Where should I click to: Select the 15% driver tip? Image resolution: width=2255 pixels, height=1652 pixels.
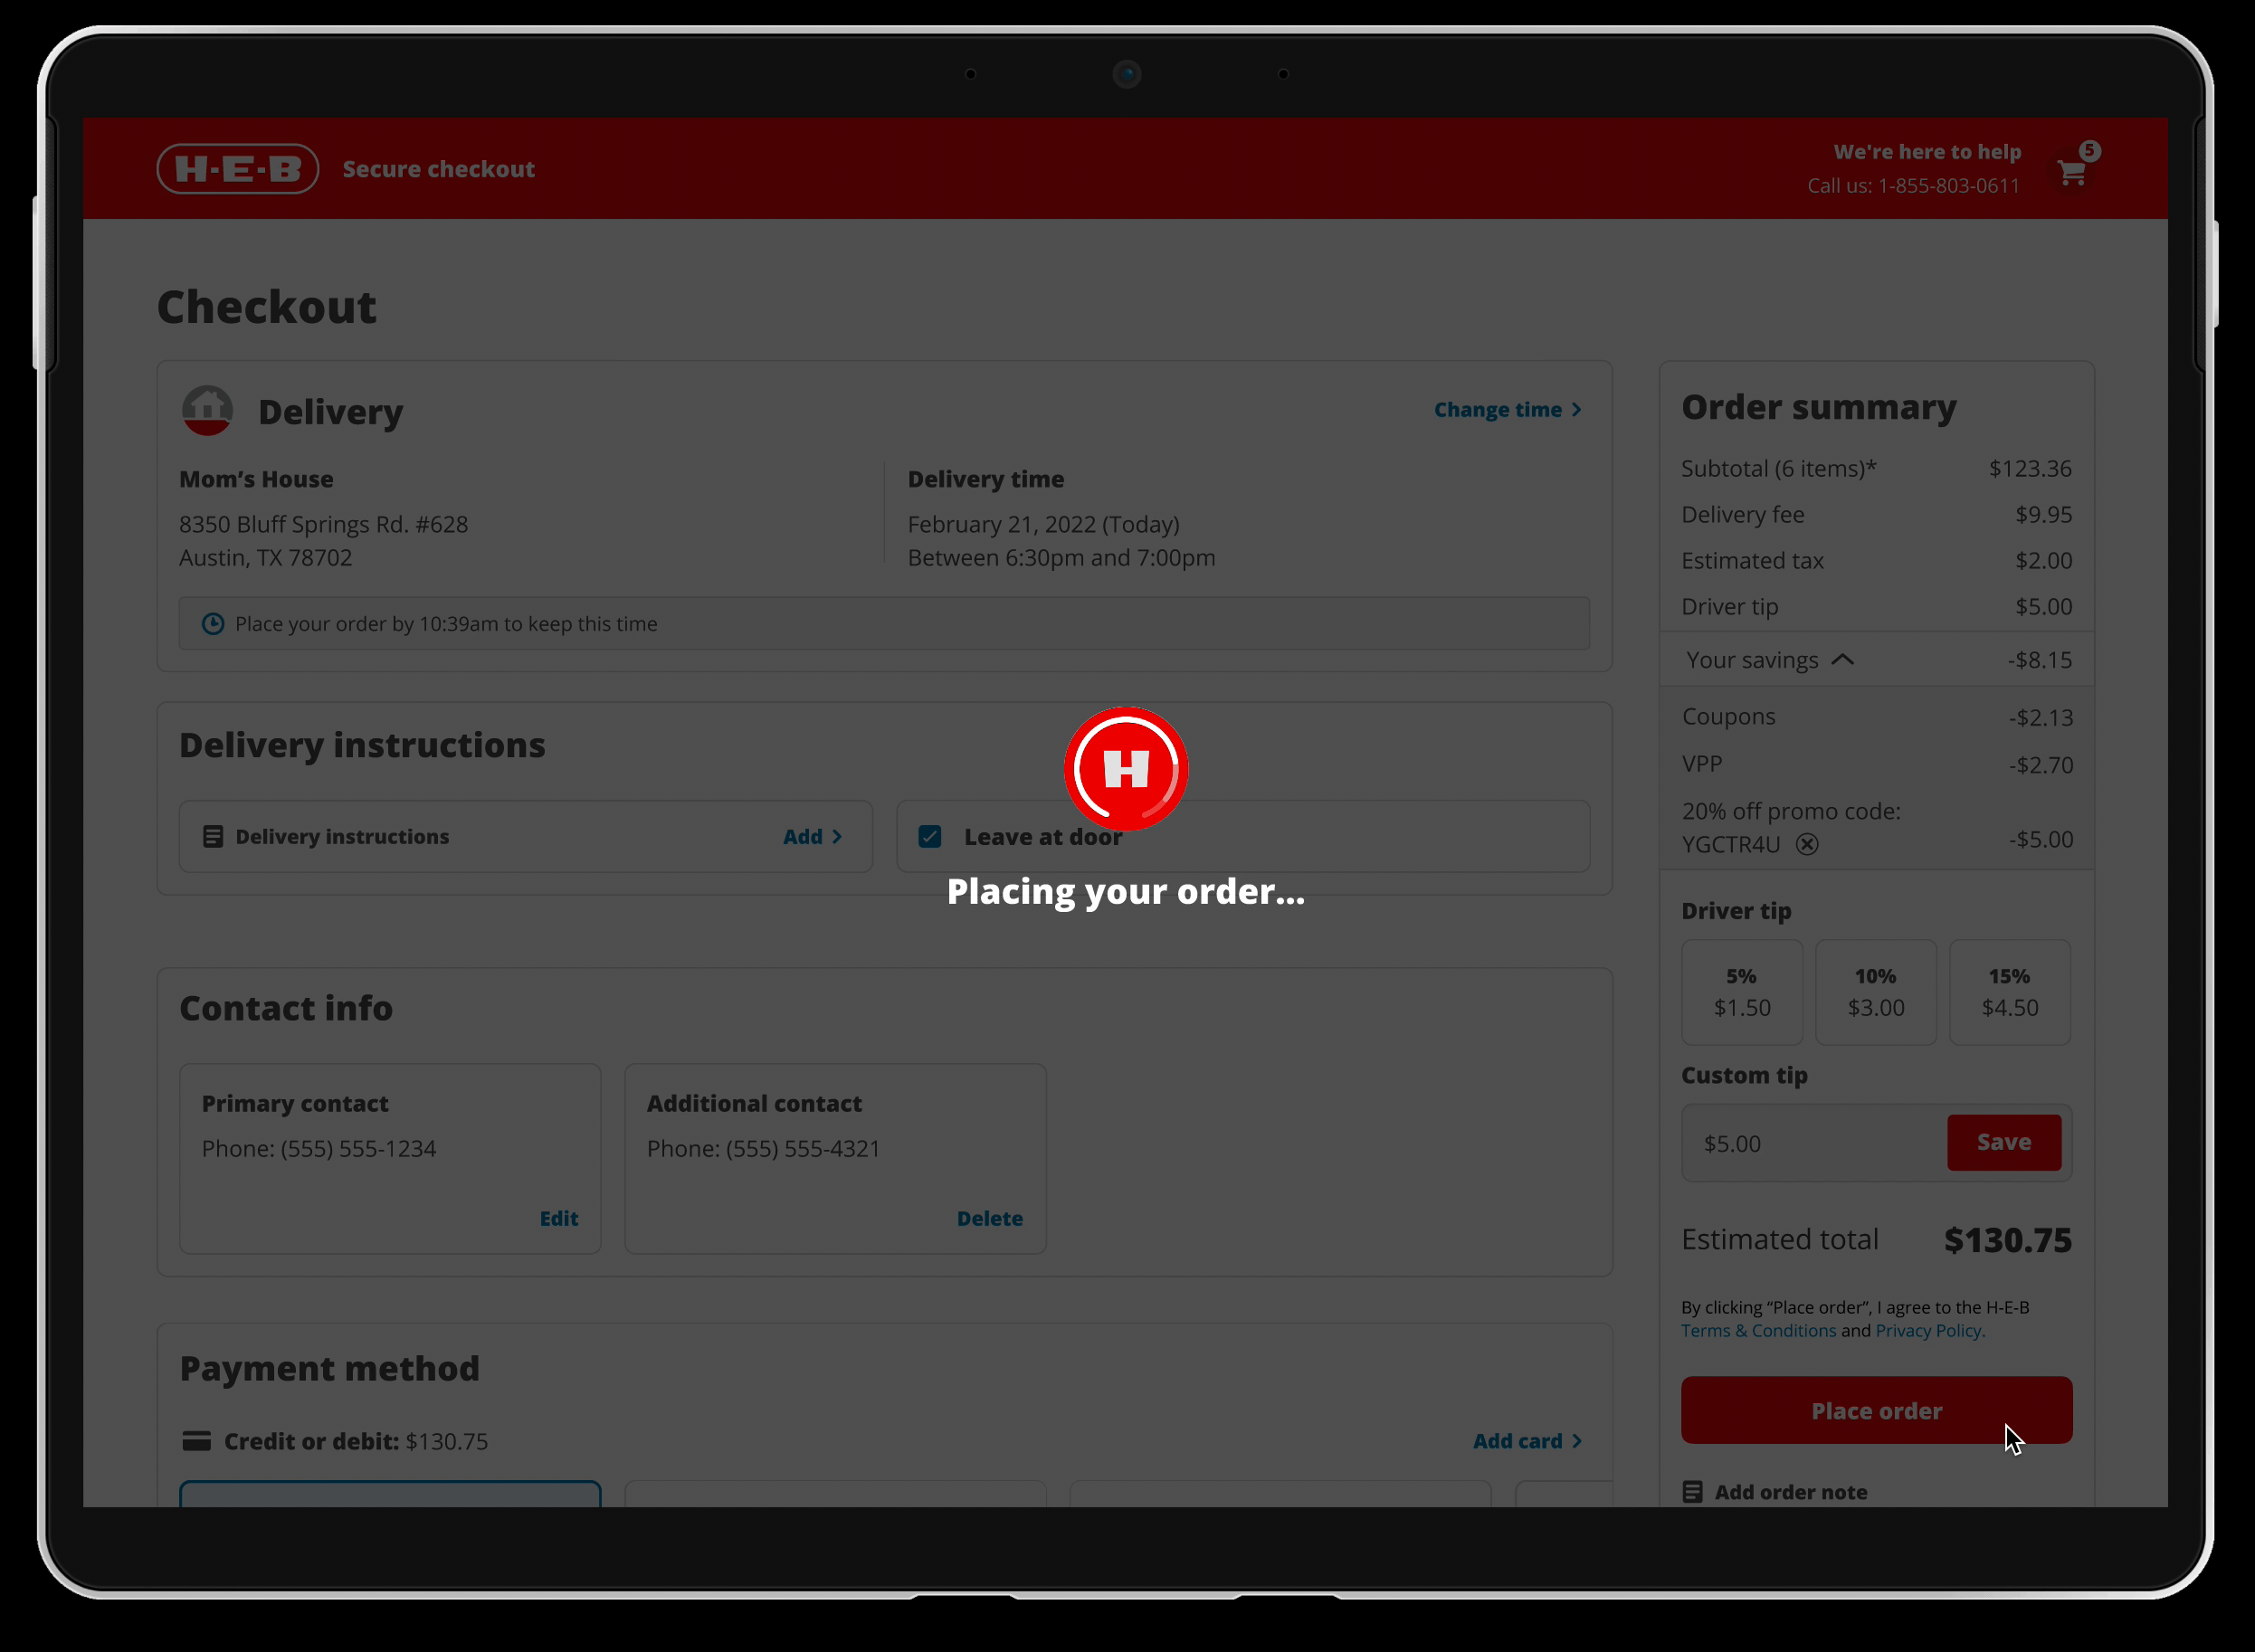pos(2010,992)
